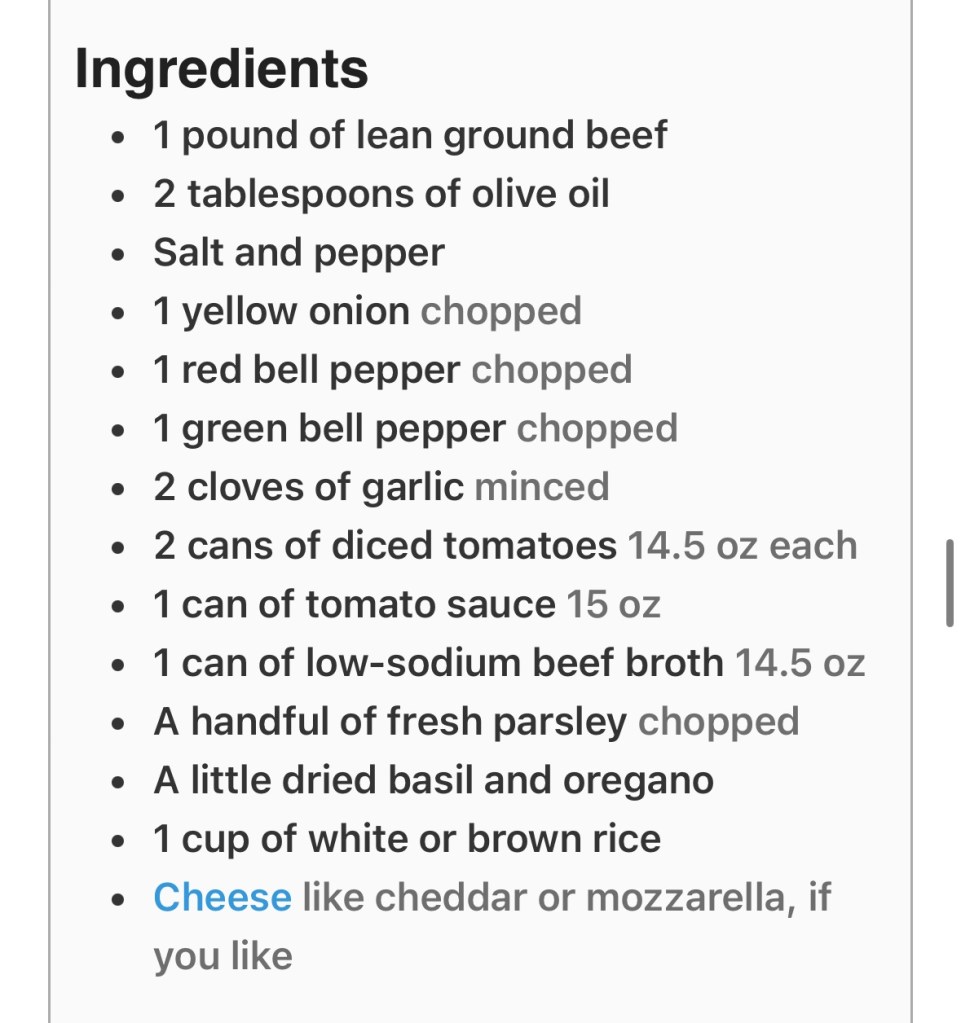
Task: Select the olive oil ingredient line
Action: tap(381, 194)
